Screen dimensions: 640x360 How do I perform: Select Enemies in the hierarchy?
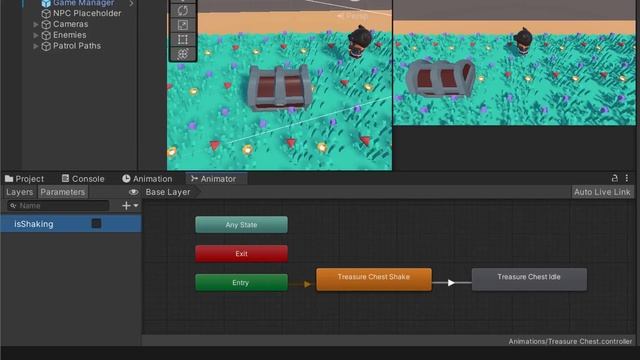(70, 36)
